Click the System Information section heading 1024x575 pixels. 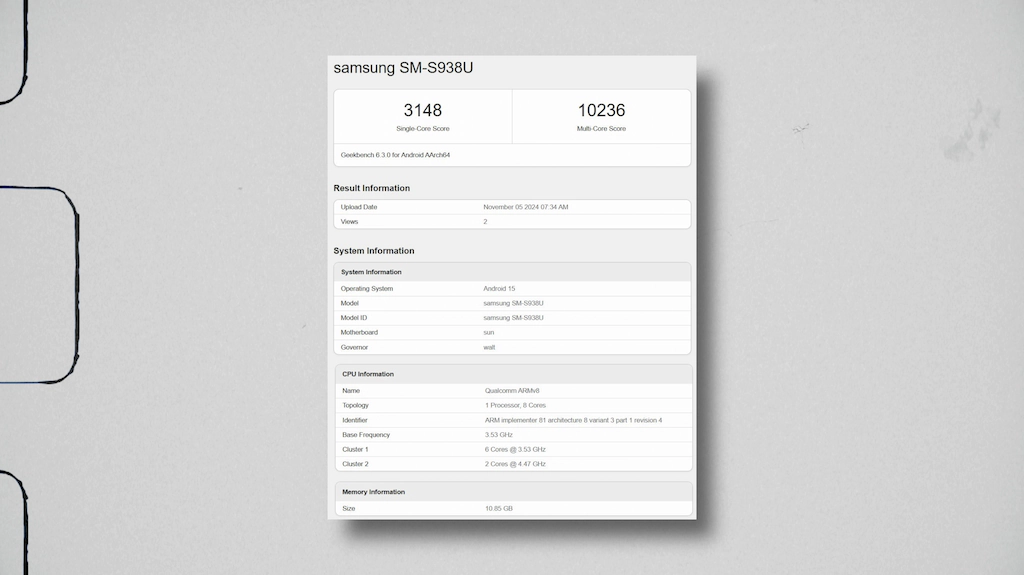point(374,251)
